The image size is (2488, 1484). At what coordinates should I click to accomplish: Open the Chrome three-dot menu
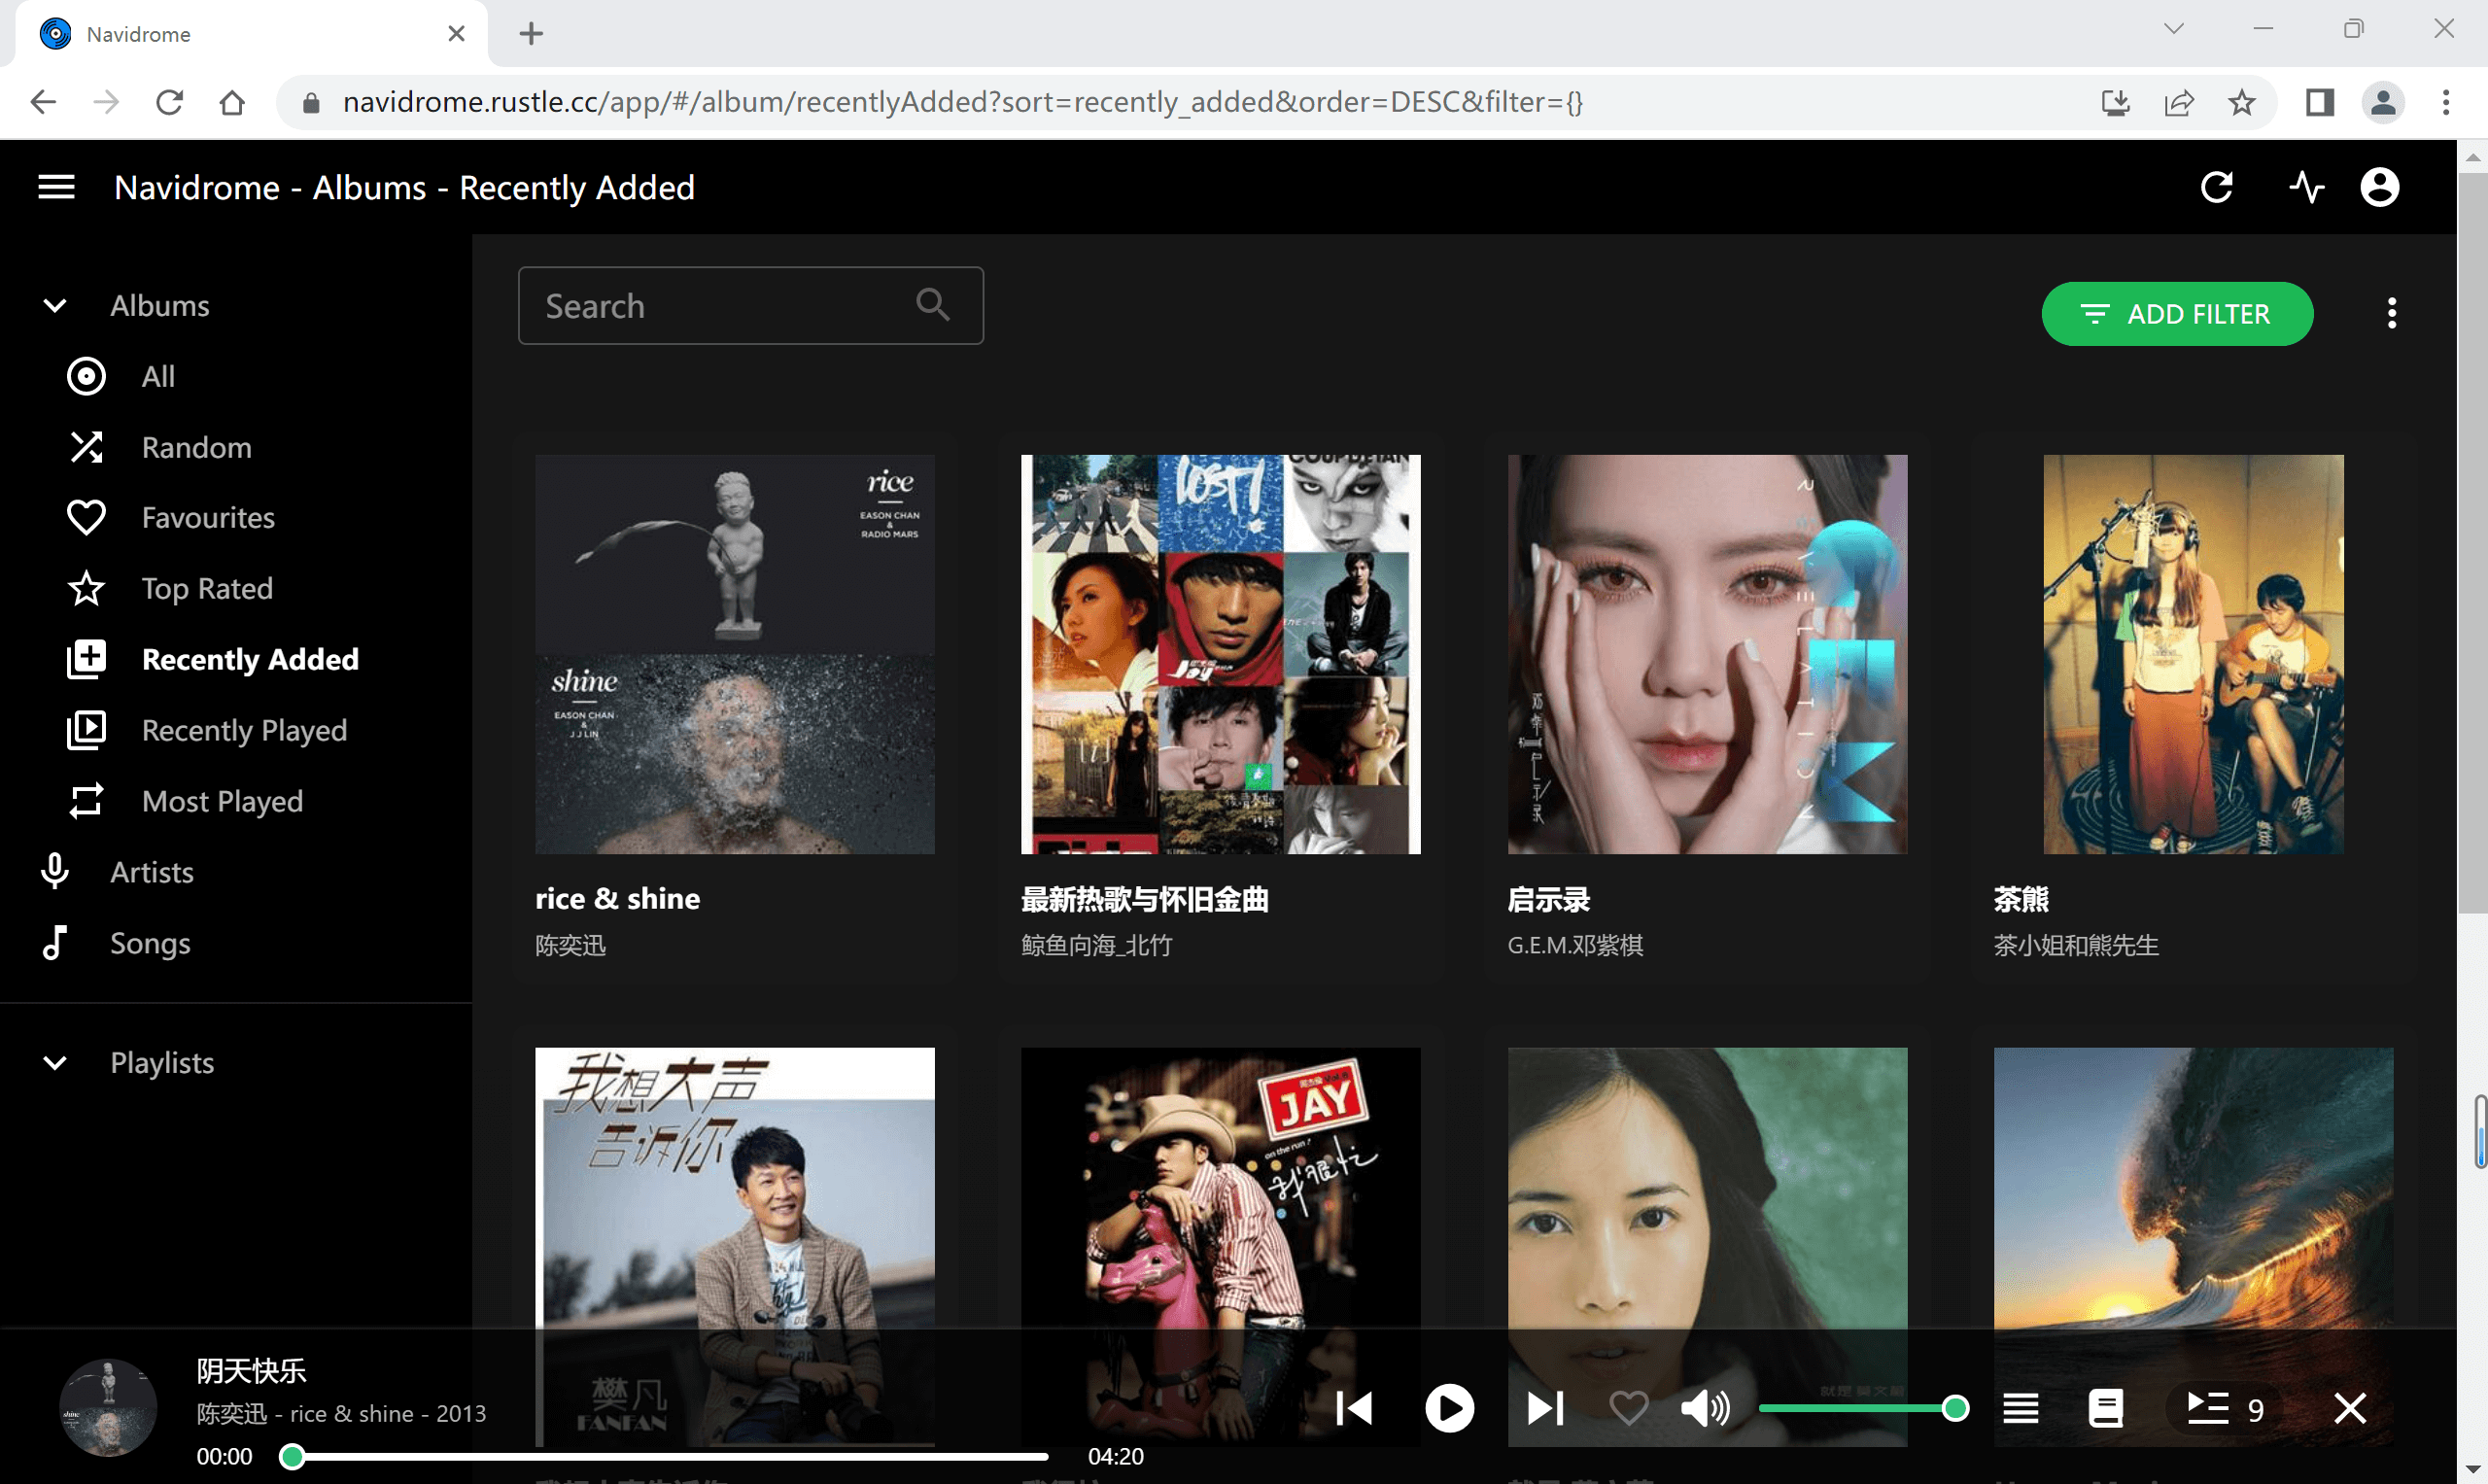pyautogui.click(x=2446, y=102)
